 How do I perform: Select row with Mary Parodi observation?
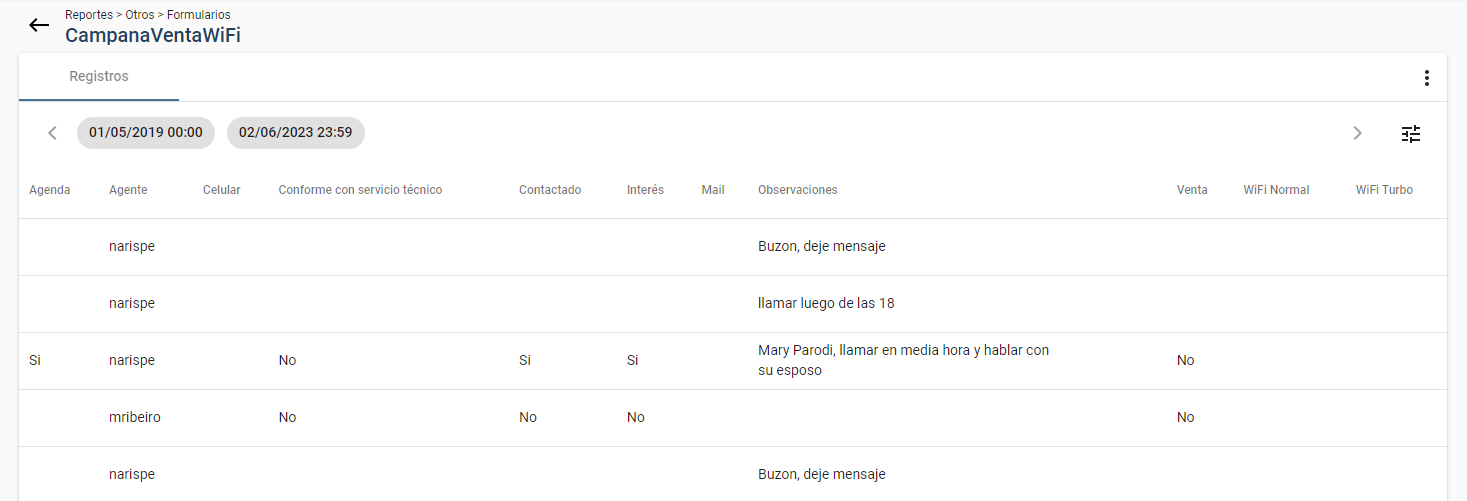click(x=733, y=361)
